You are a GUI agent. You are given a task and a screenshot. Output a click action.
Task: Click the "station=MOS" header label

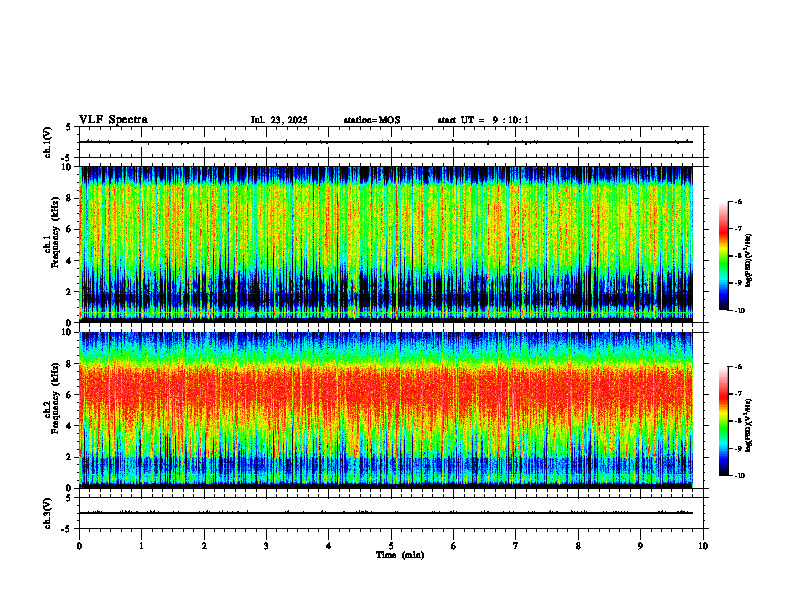[372, 120]
